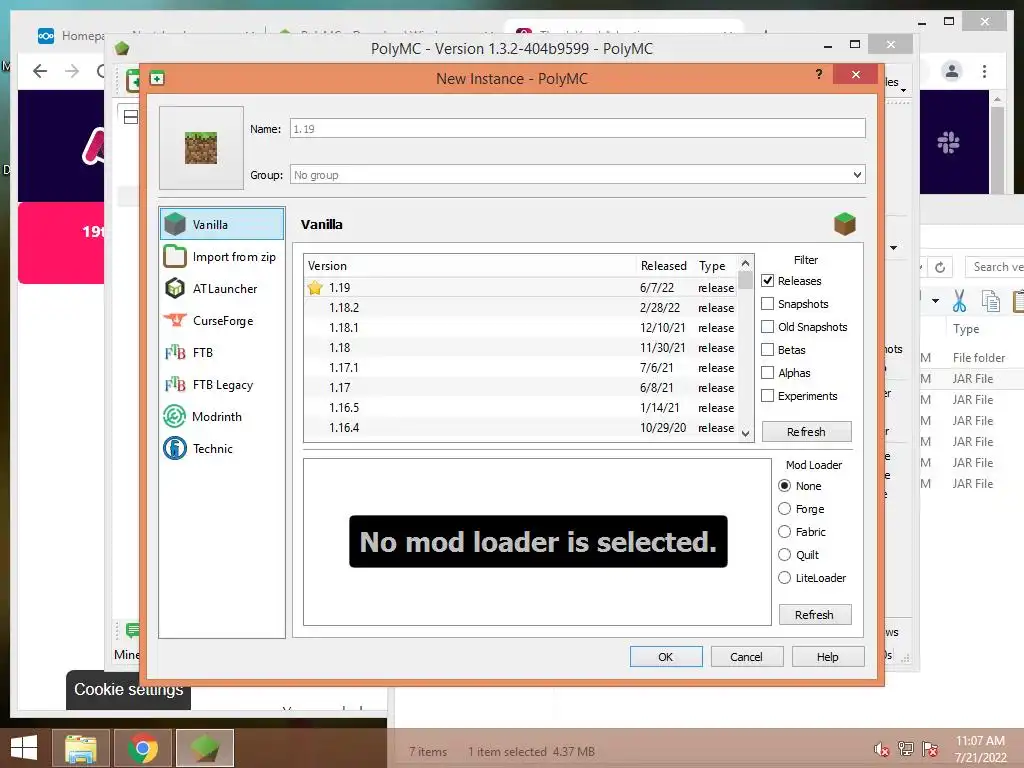This screenshot has width=1024, height=768.
Task: Select version 1.16.5 row
Action: coord(521,408)
